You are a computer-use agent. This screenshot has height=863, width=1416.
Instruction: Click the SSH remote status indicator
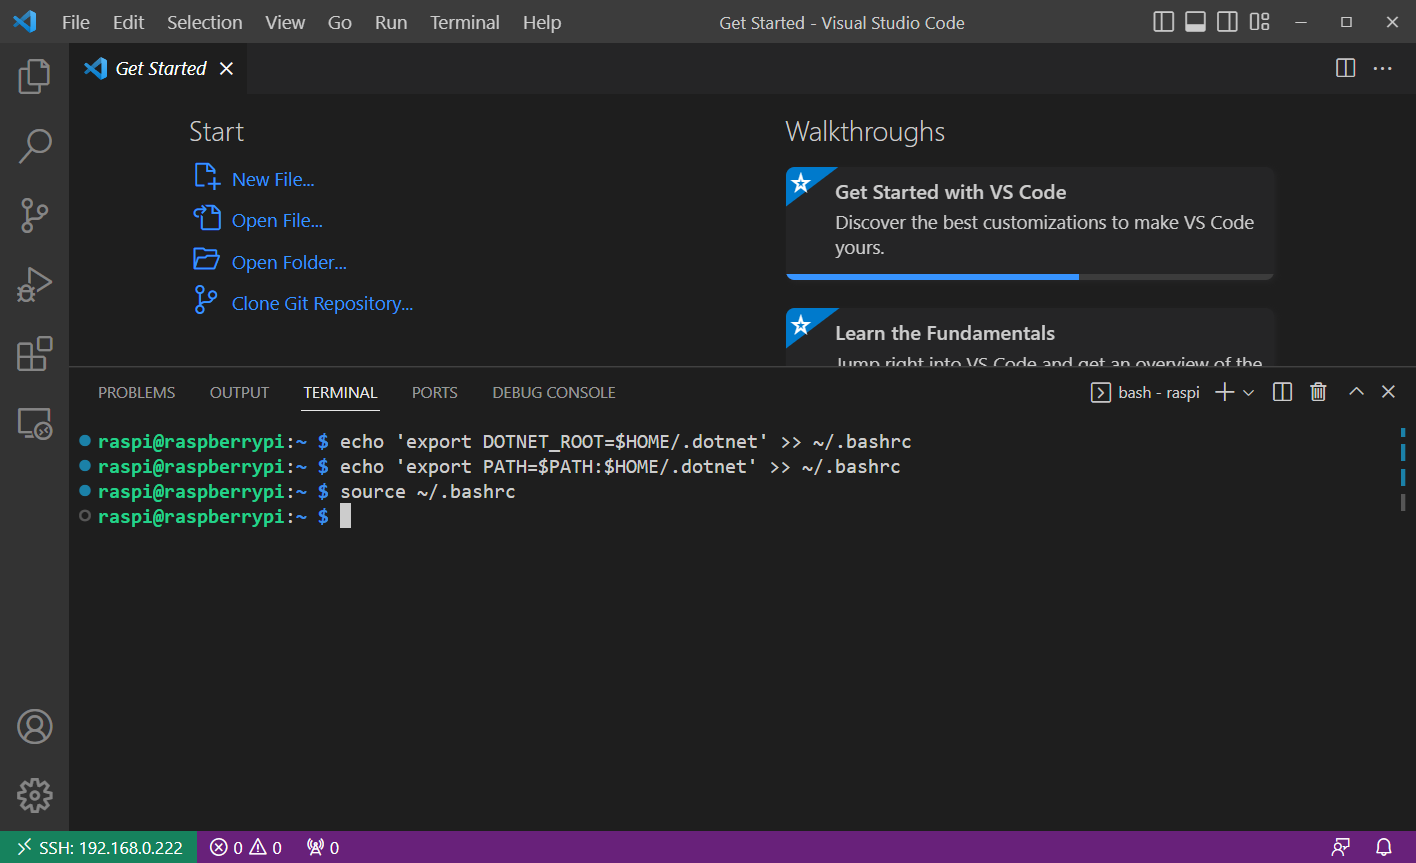(x=99, y=847)
